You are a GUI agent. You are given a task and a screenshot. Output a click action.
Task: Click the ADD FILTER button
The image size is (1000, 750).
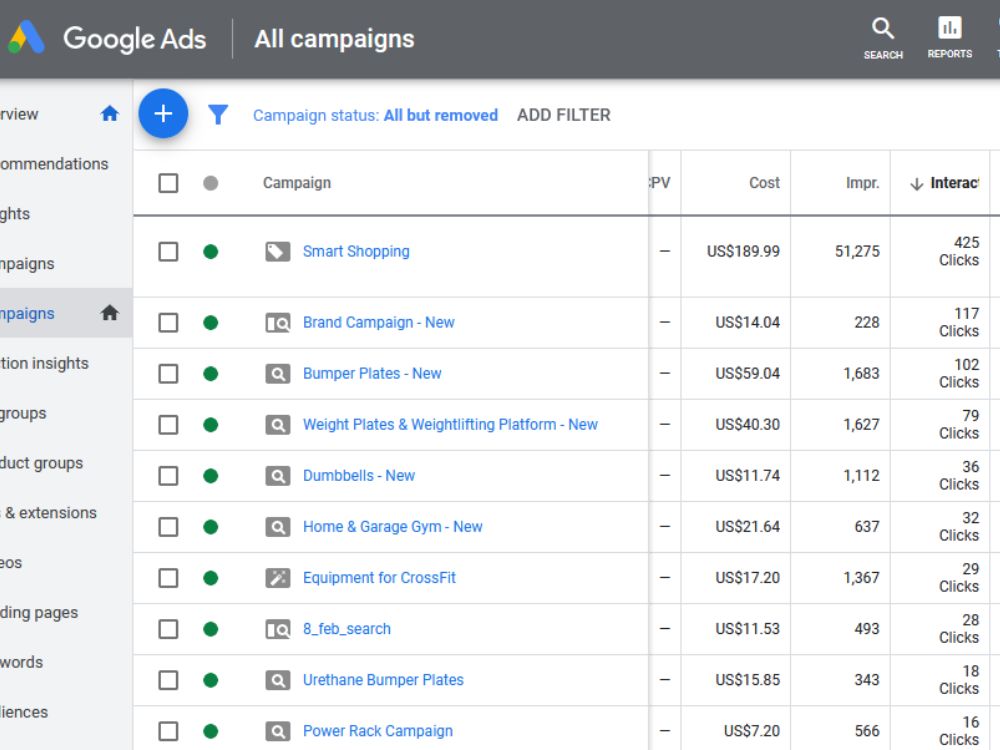coord(564,115)
